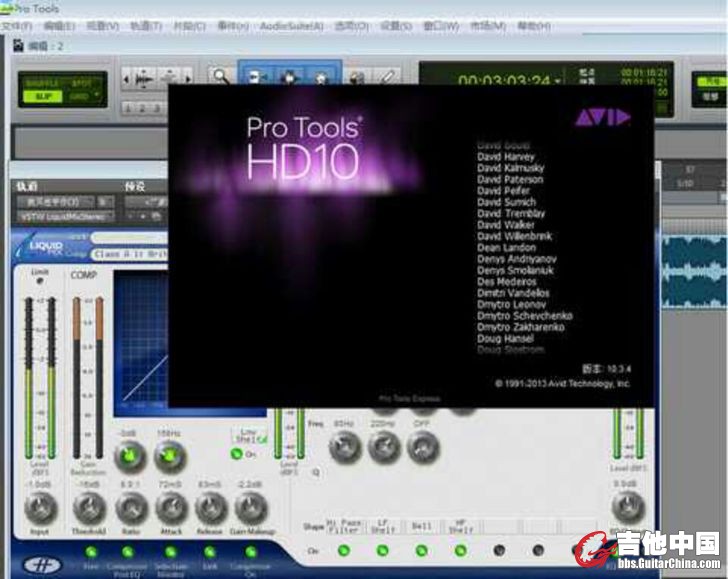Enable Shuffle edit mode
This screenshot has height=579, width=728.
pyautogui.click(x=42, y=83)
